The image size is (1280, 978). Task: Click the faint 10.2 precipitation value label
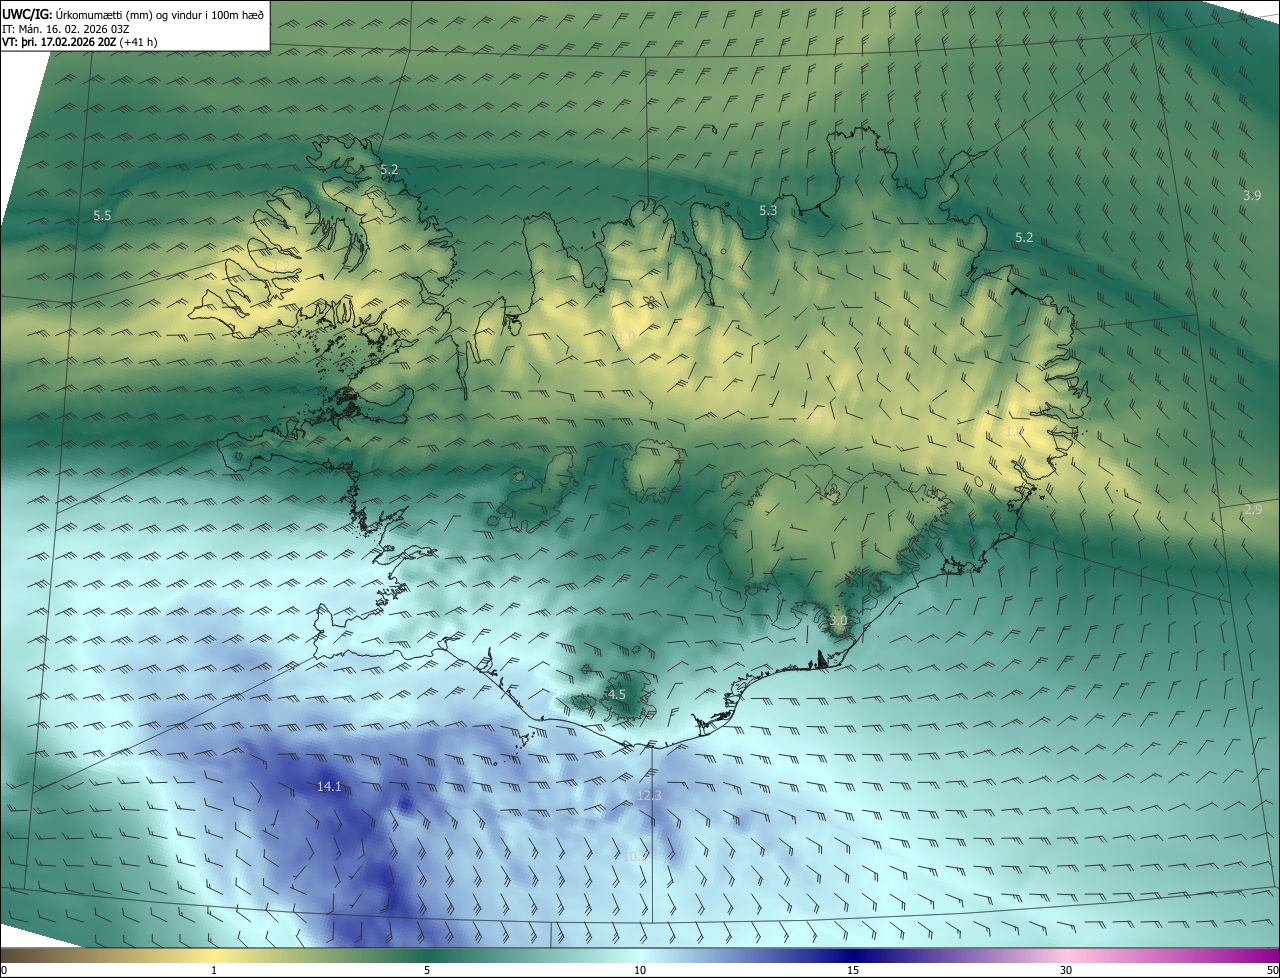[x=635, y=856]
